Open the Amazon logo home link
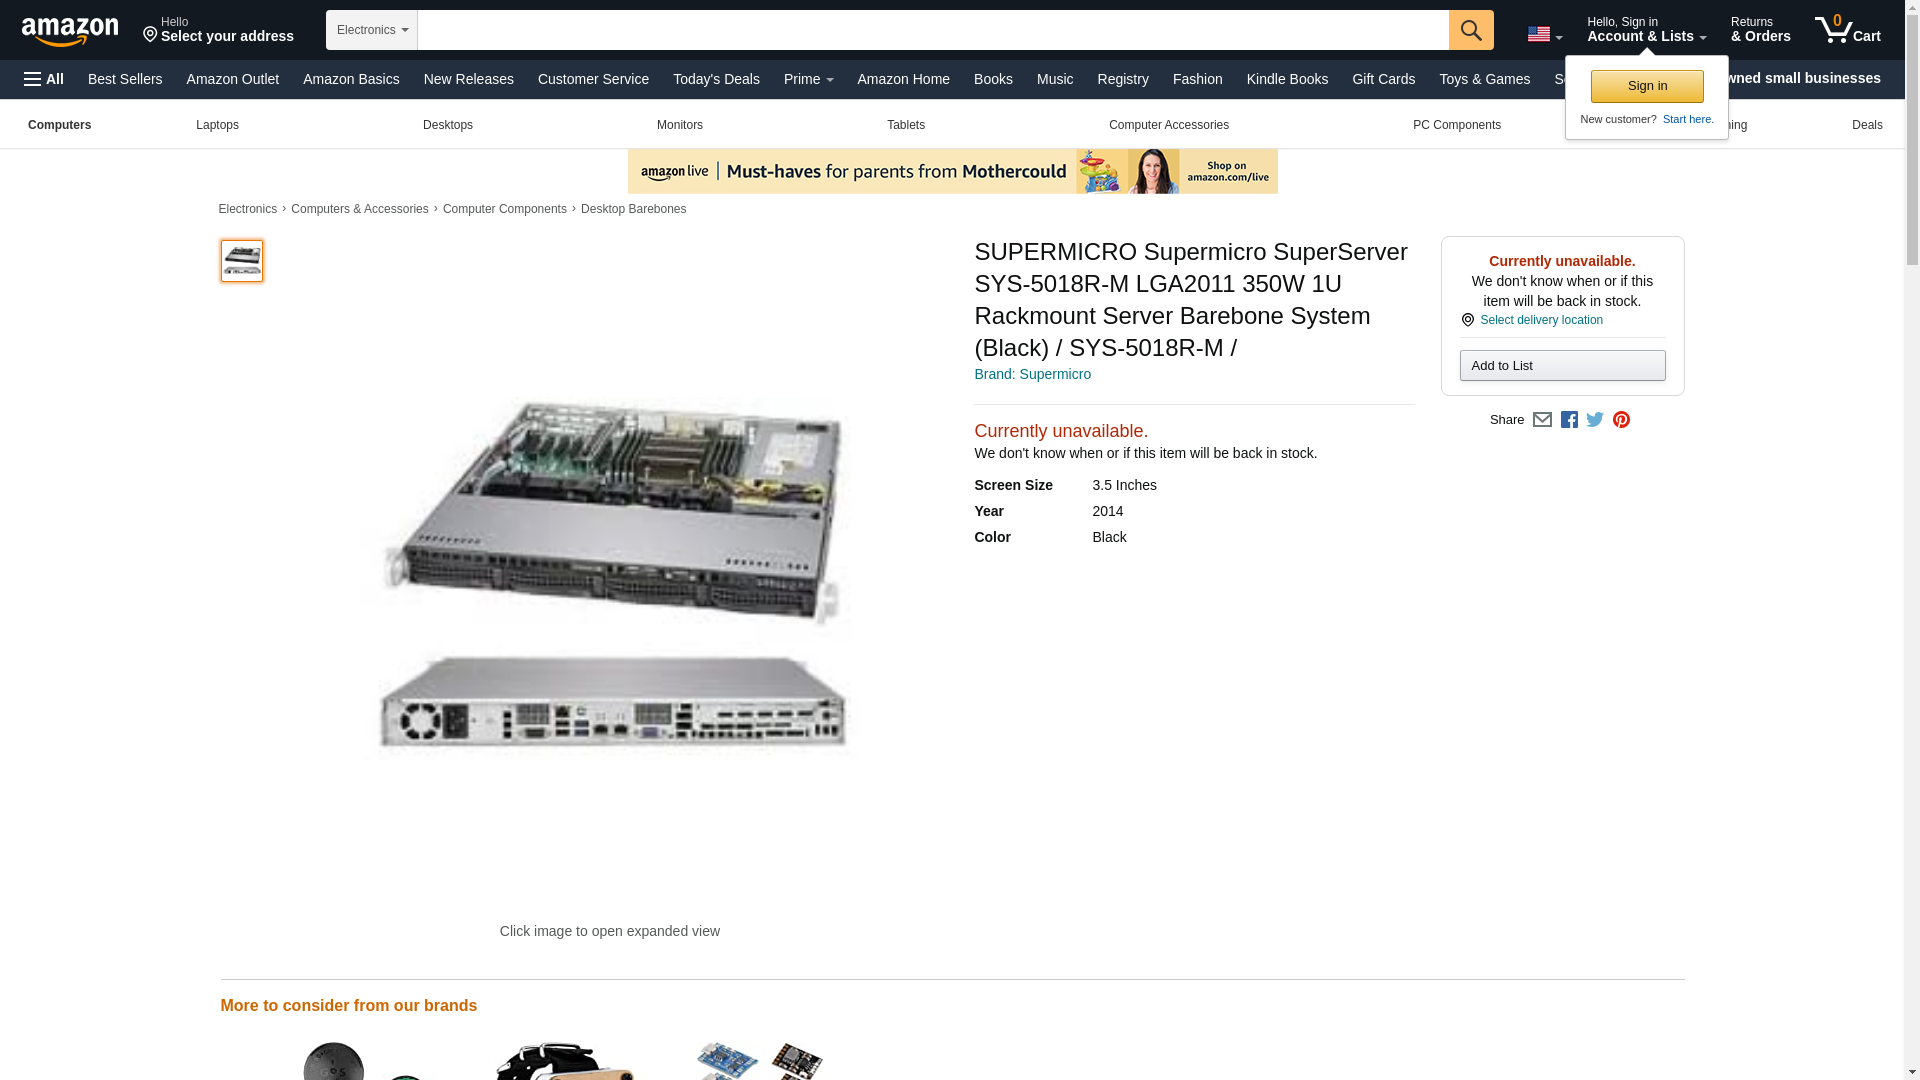This screenshot has width=1920, height=1080. coord(70,31)
